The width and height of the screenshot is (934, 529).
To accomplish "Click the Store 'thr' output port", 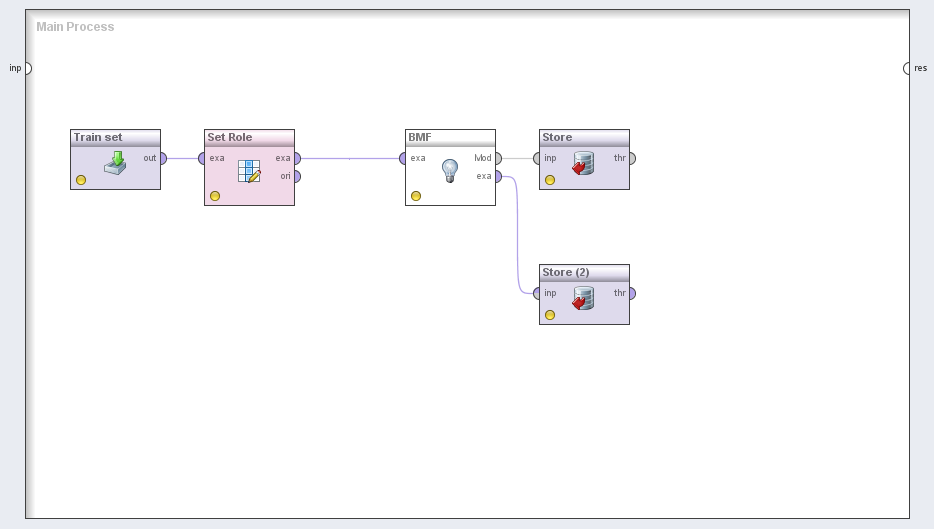I will click(x=632, y=158).
